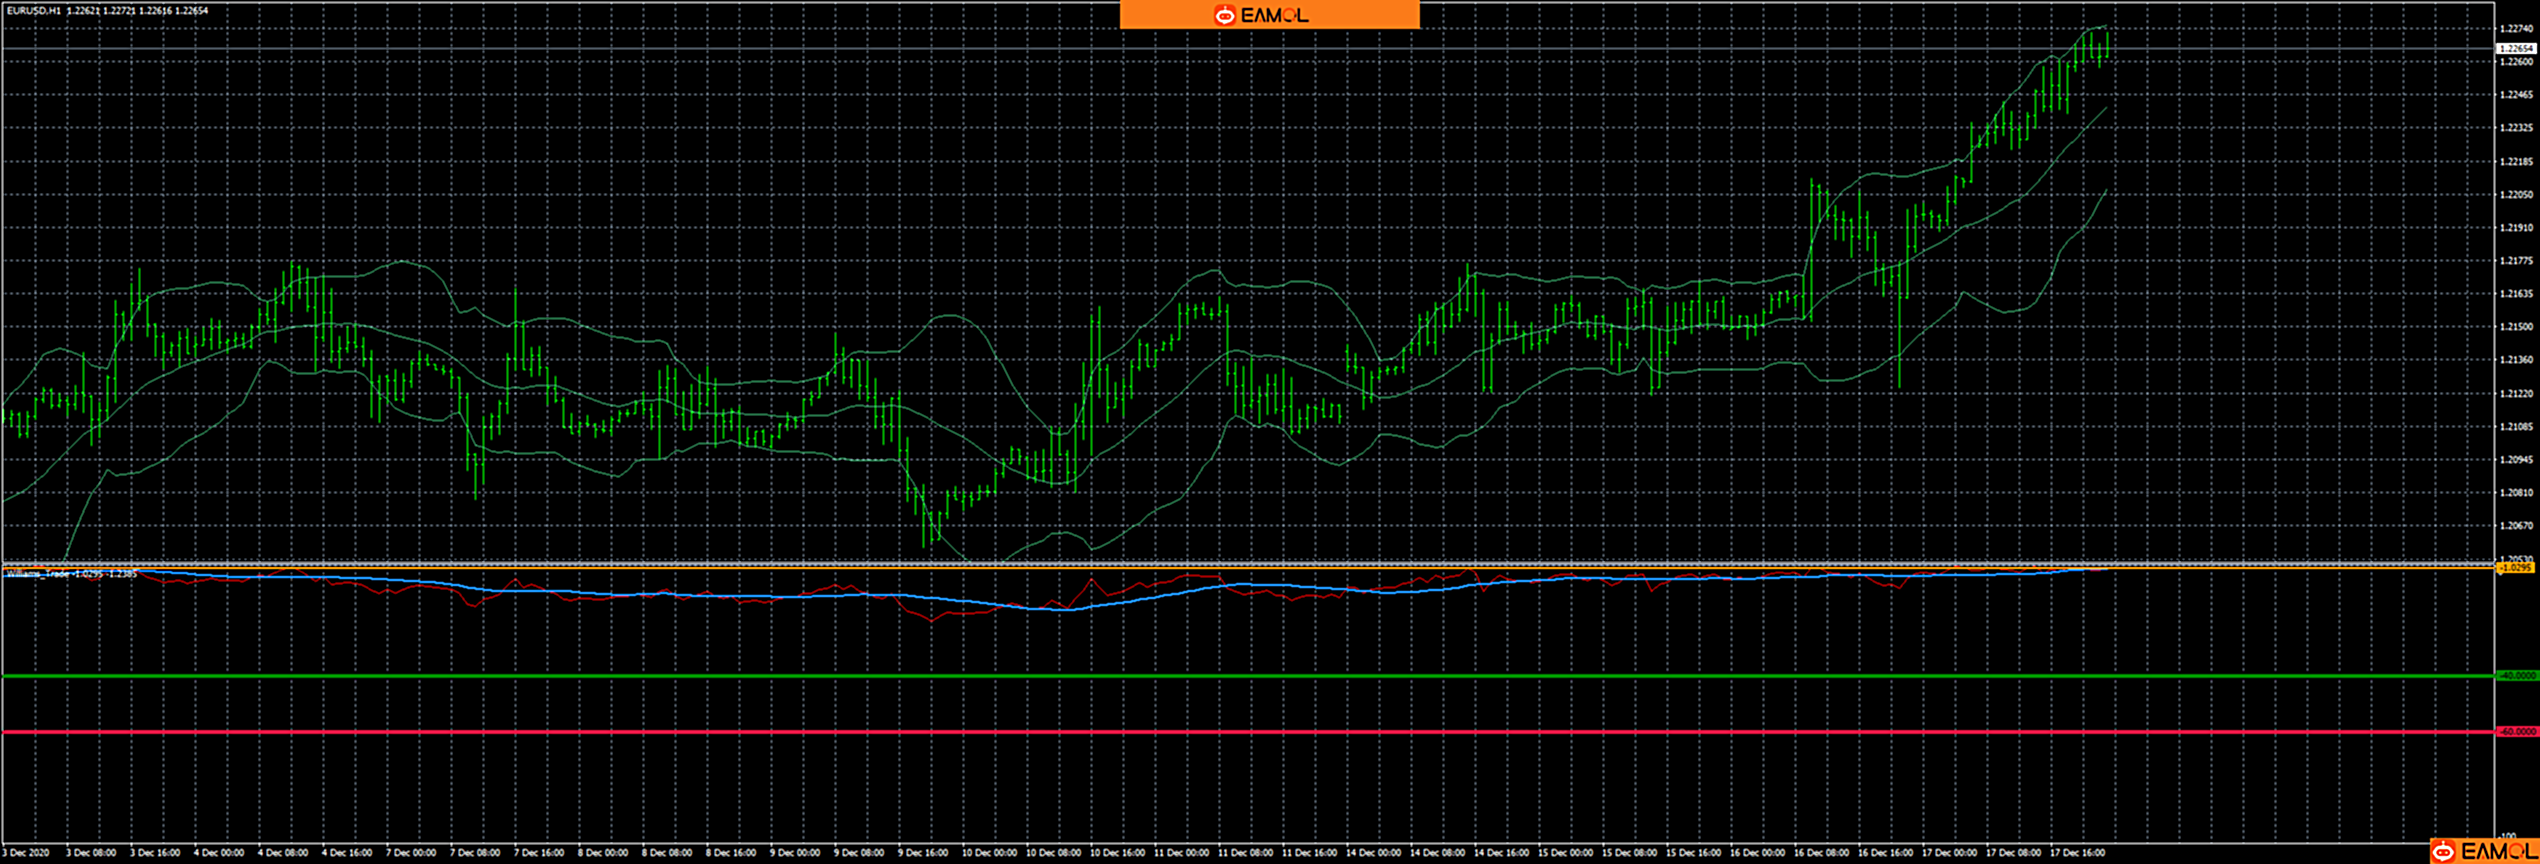Click the red horizontal level line in indicator
Screen dimensions: 2540x864
tap(1200, 732)
